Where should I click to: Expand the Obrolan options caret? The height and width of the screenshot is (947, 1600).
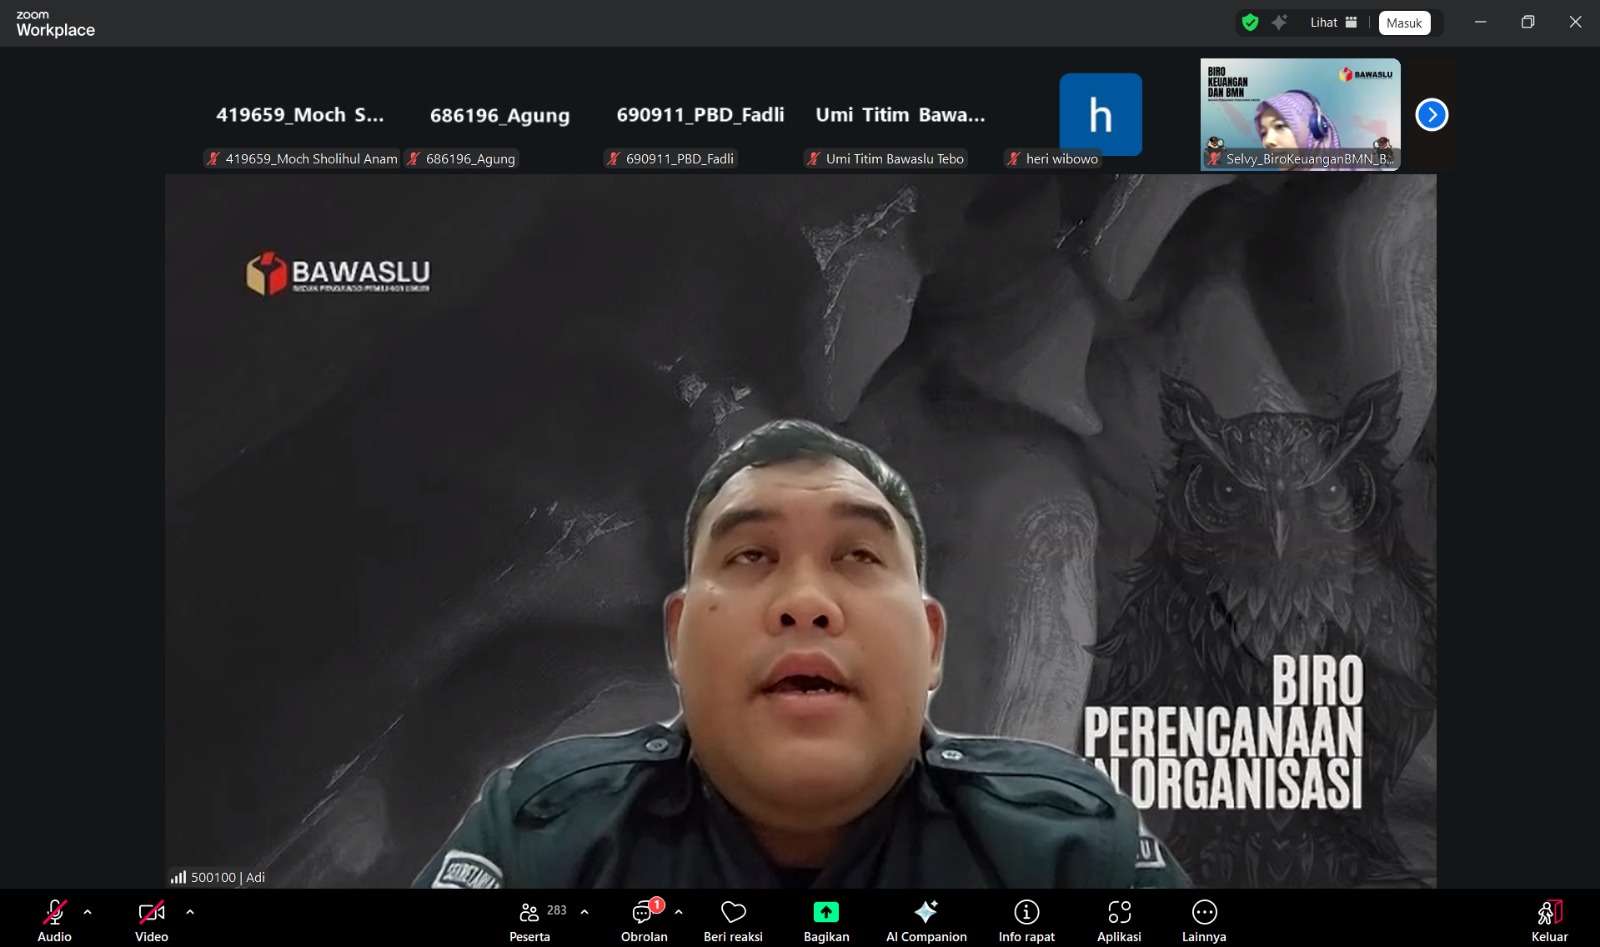[679, 912]
